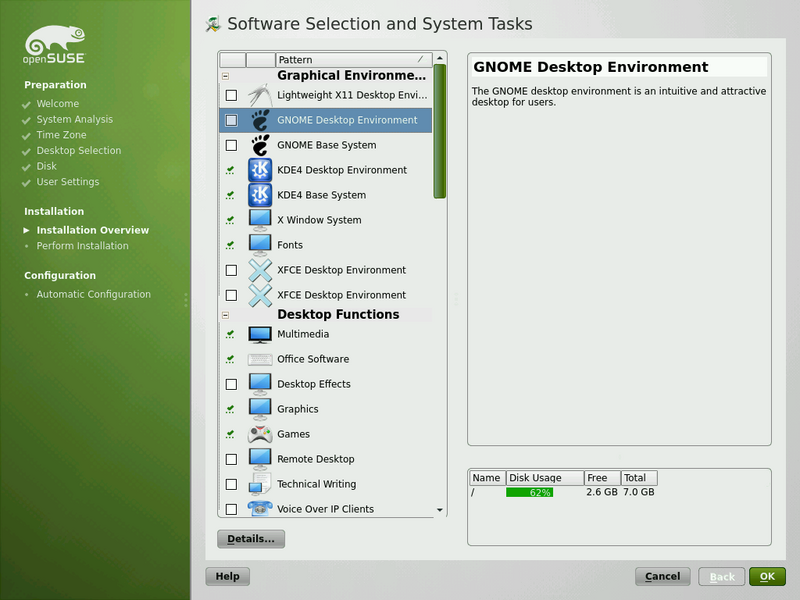The height and width of the screenshot is (600, 800).
Task: Uncheck KDE4 Desktop Environment status mark
Action: coord(231,170)
